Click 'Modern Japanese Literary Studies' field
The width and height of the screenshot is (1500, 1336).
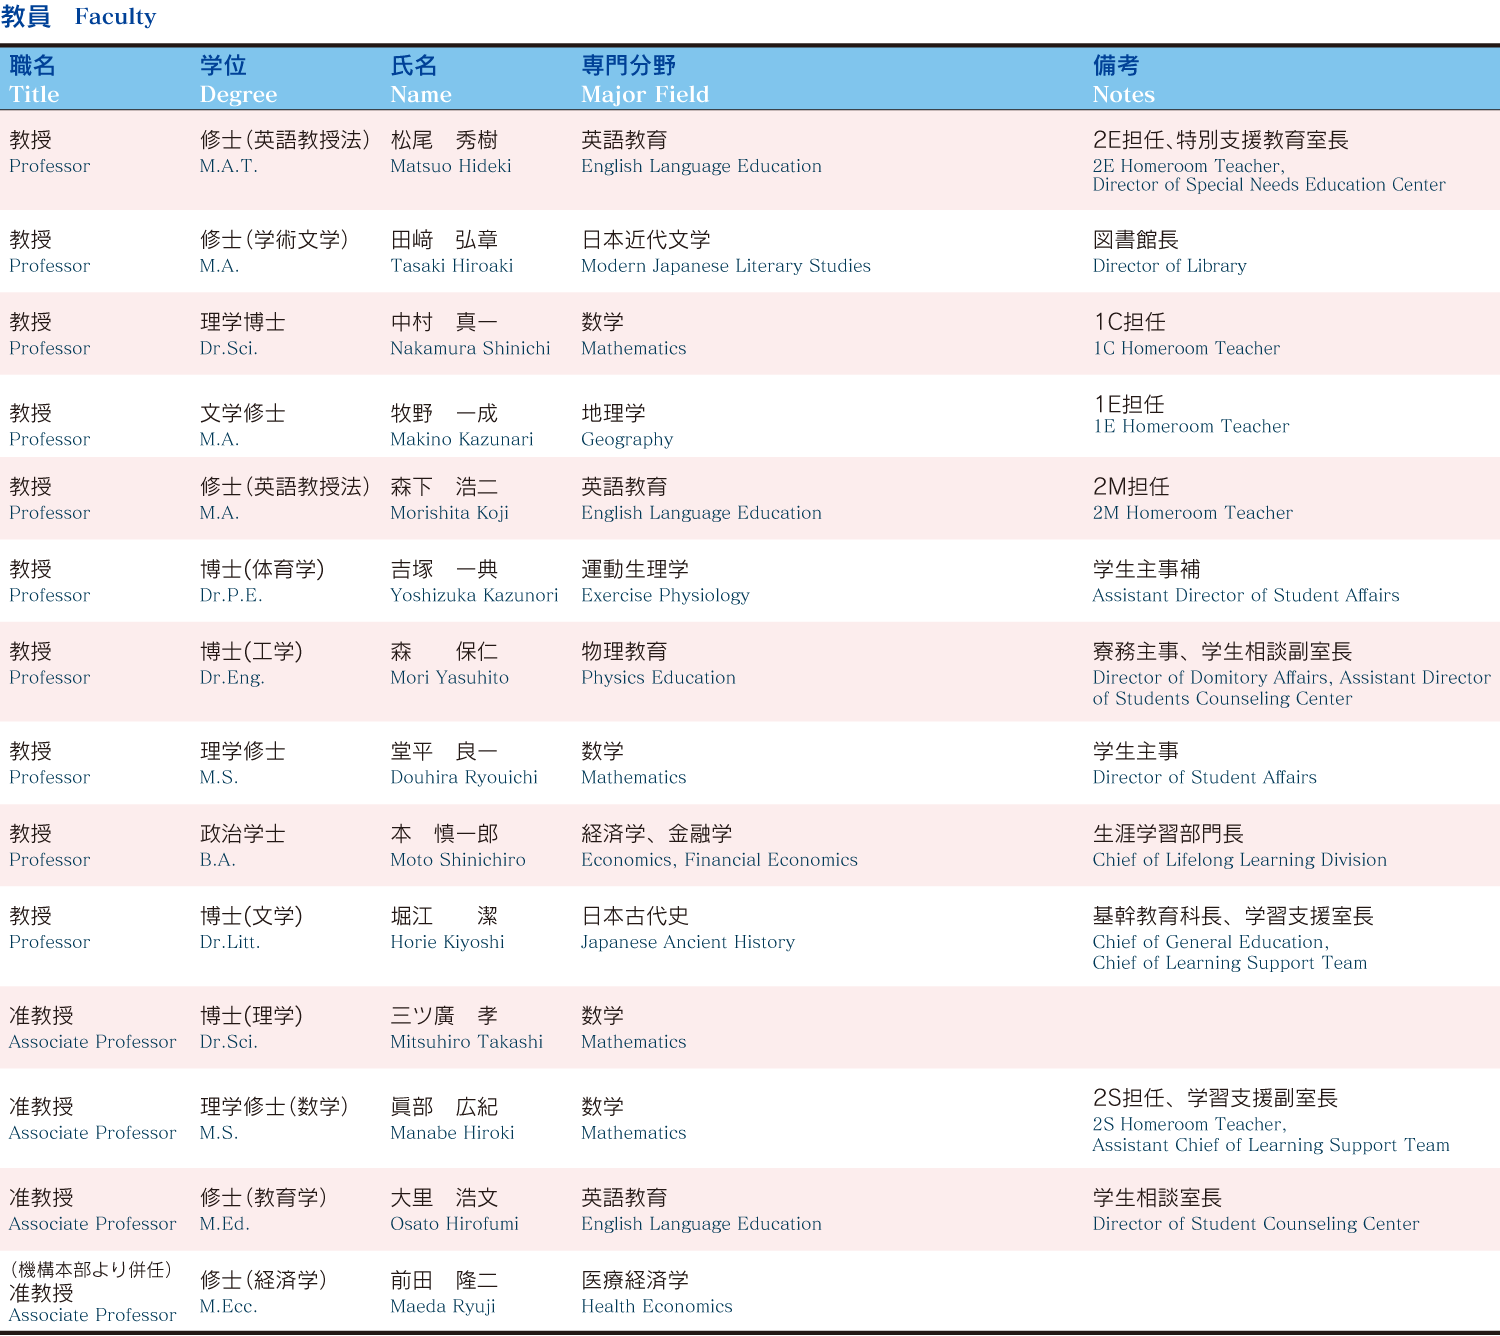coord(726,266)
